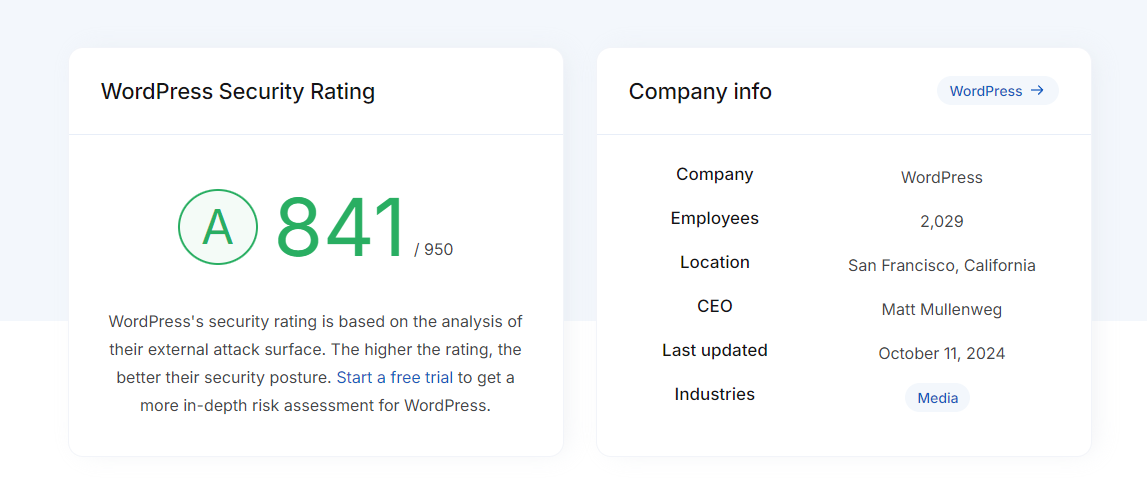Viewport: 1147px width, 503px height.
Task: Click the circled A grade badge
Action: click(218, 227)
